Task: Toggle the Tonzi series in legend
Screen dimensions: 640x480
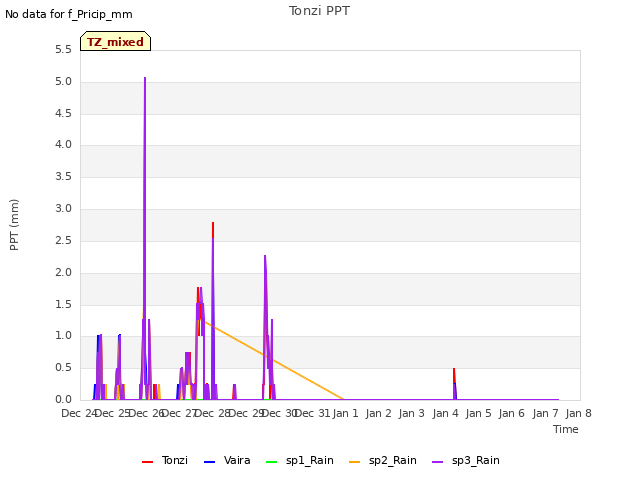Action: click(x=165, y=460)
